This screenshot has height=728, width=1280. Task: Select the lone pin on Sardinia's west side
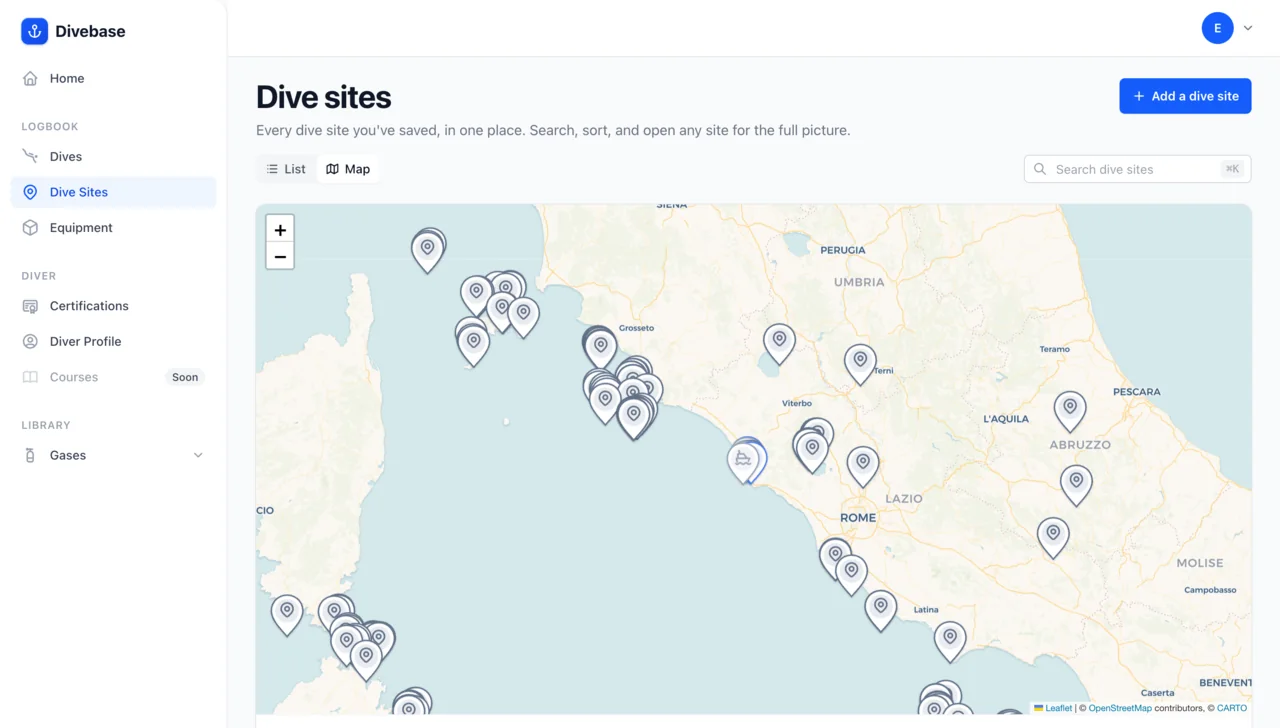287,613
